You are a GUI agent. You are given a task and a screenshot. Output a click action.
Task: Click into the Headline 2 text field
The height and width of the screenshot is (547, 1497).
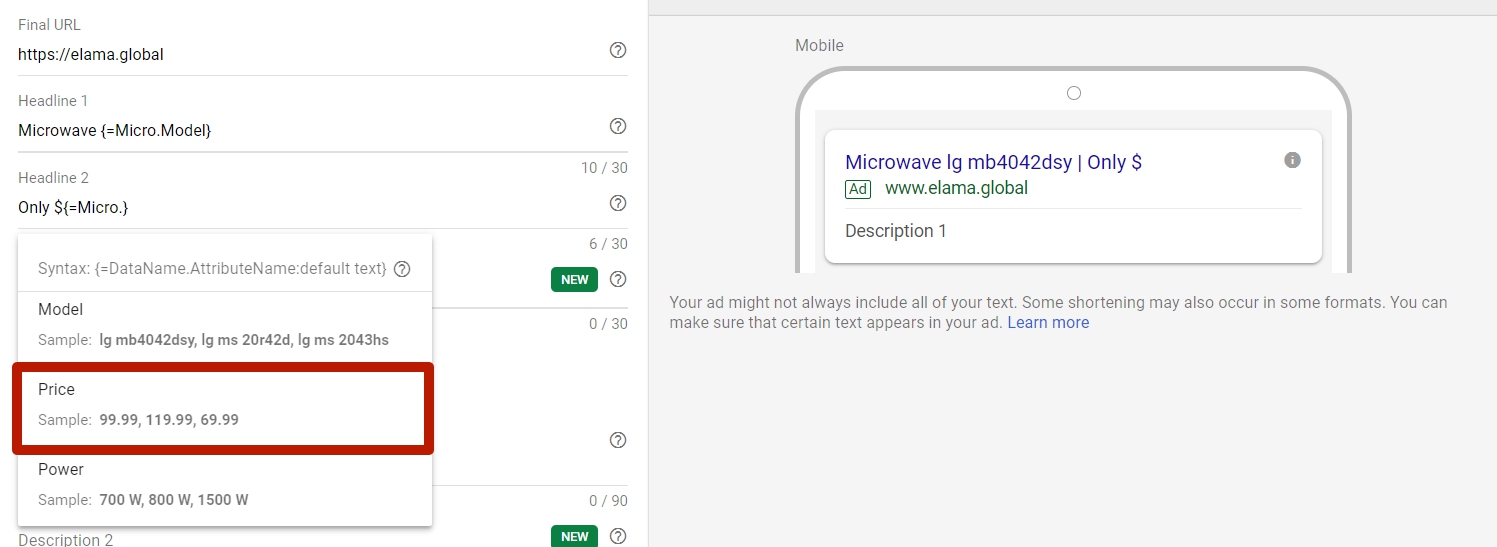pos(310,207)
